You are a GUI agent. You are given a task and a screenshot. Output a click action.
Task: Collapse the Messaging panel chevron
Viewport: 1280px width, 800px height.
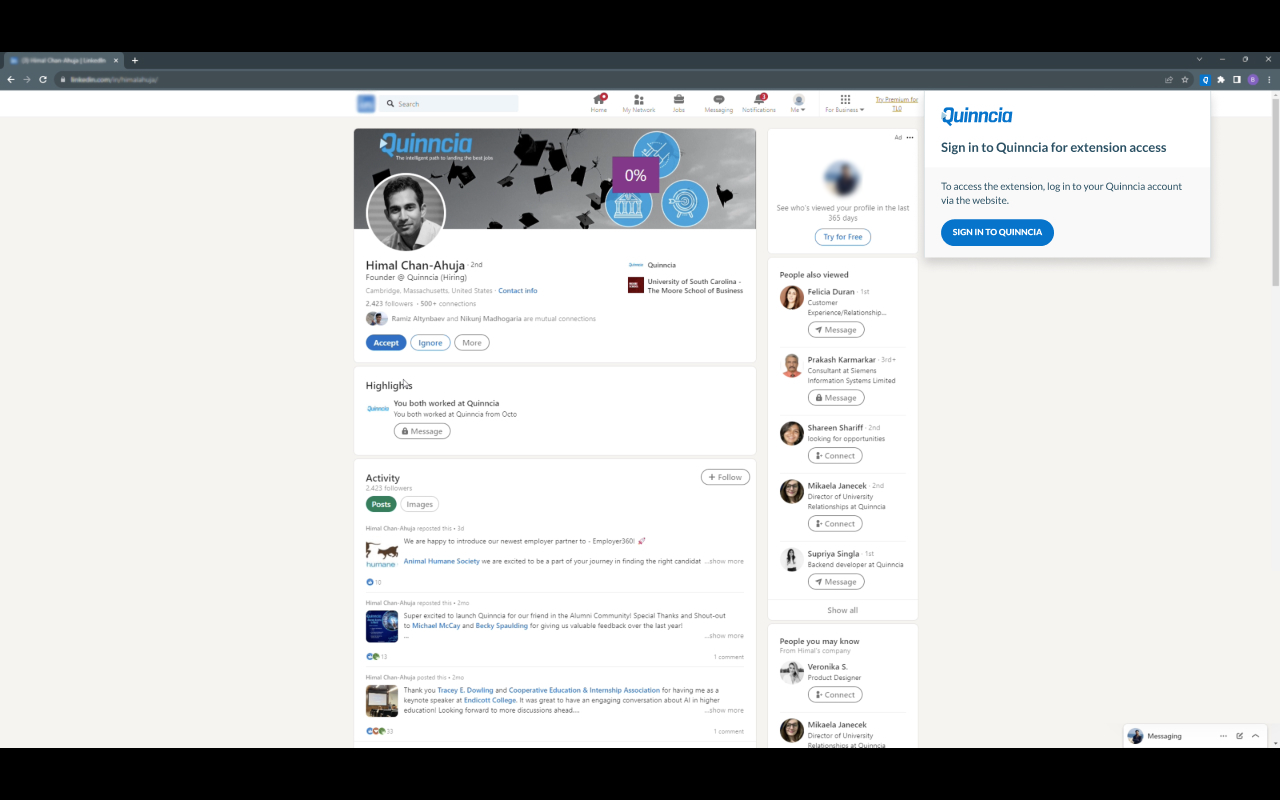pos(1256,735)
